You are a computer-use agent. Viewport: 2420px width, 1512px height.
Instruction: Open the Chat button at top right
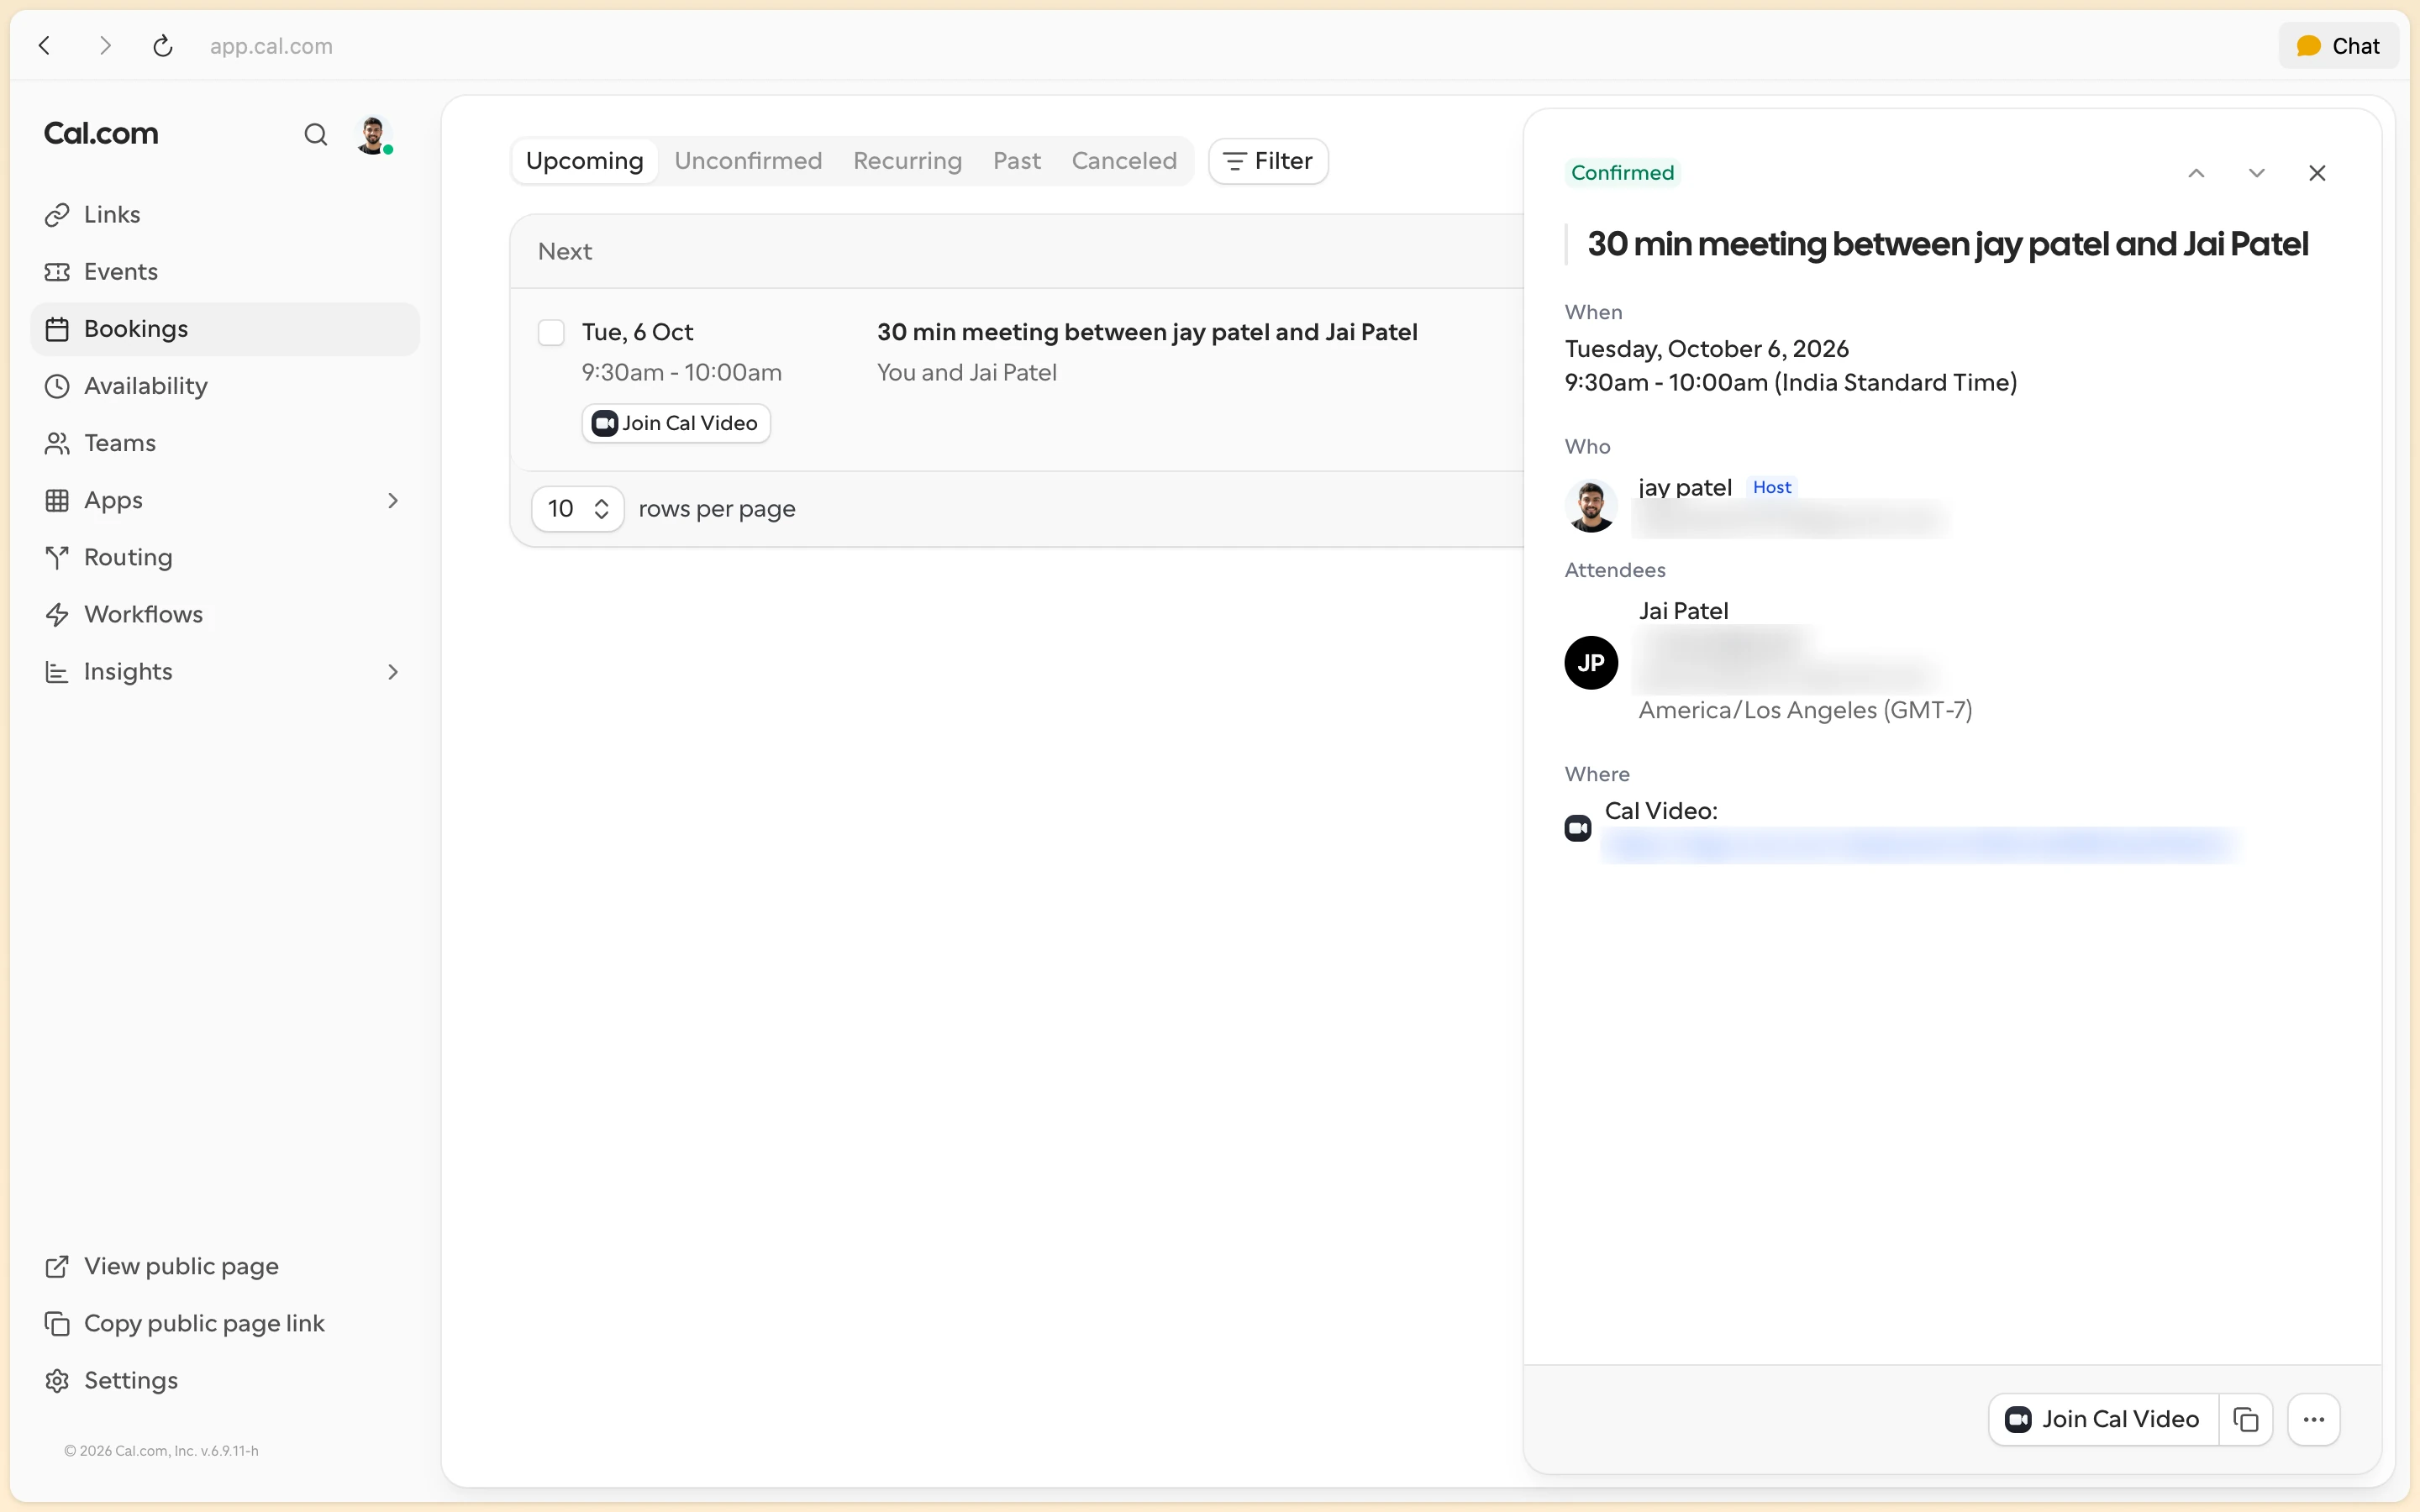[x=2338, y=46]
